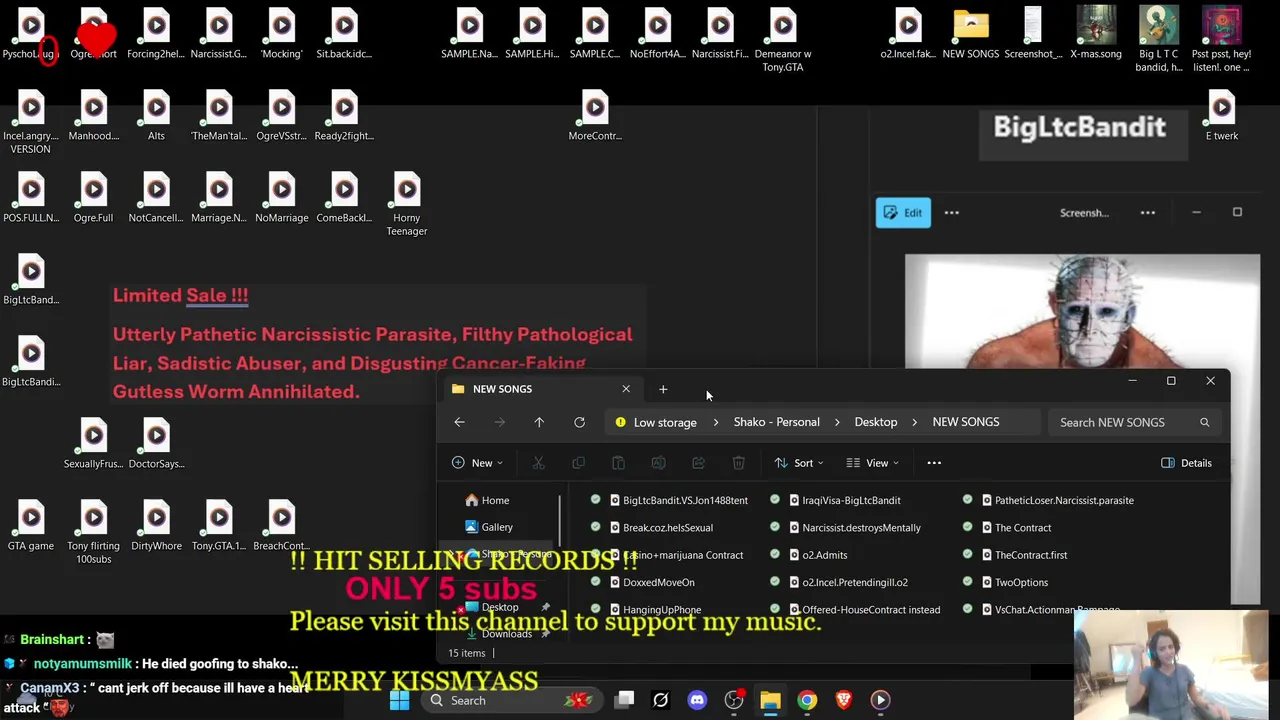Screen dimensions: 1280x720
Task: Click the Desktop breadcrumb in address bar
Action: pyautogui.click(x=876, y=422)
